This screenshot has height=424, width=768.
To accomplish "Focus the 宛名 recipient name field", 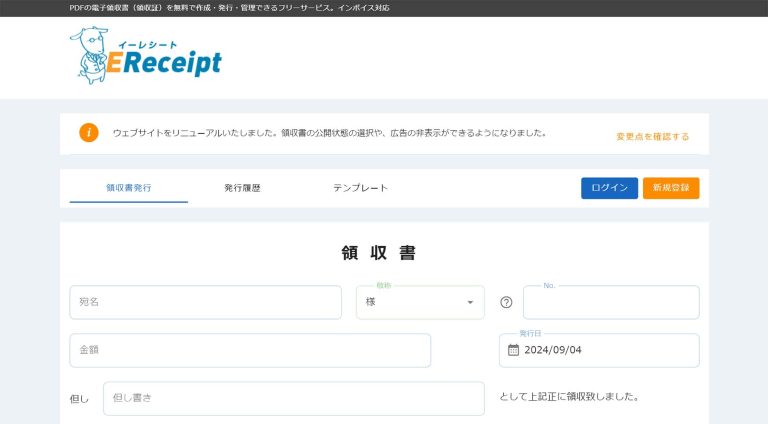I will [x=206, y=303].
